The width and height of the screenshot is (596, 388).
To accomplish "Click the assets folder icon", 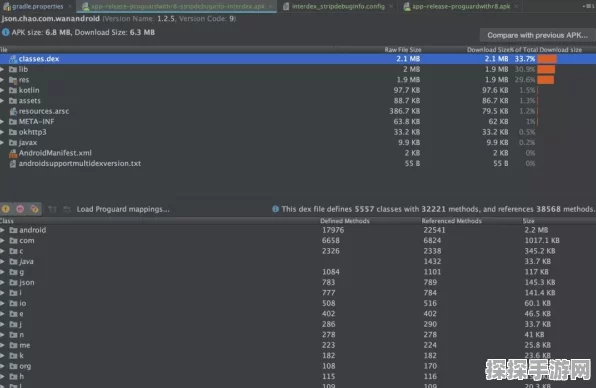I will point(13,101).
